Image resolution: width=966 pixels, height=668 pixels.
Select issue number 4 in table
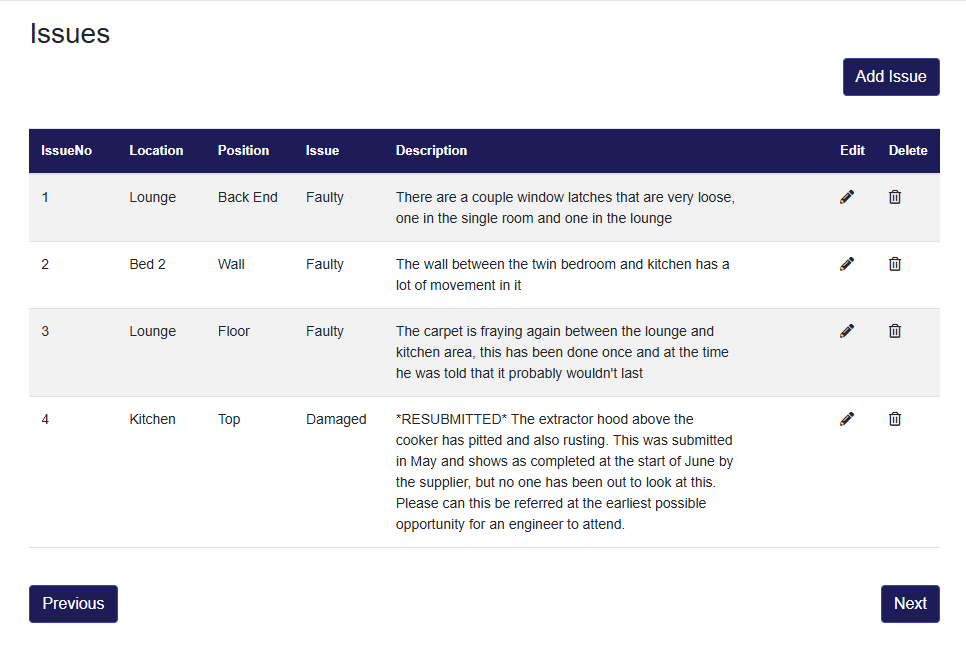point(45,419)
